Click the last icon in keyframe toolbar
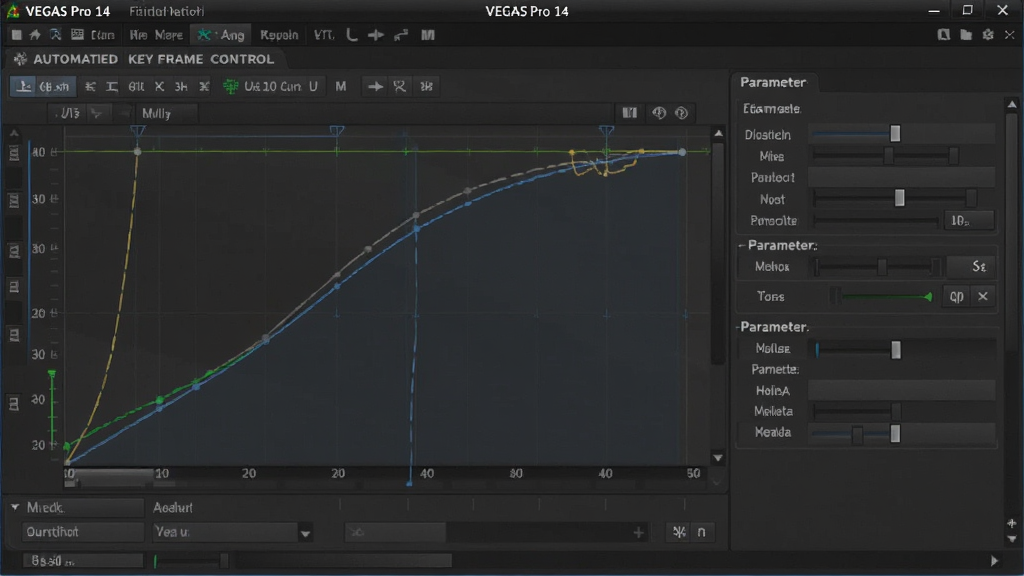Screen dimensions: 1024x576 pos(426,86)
